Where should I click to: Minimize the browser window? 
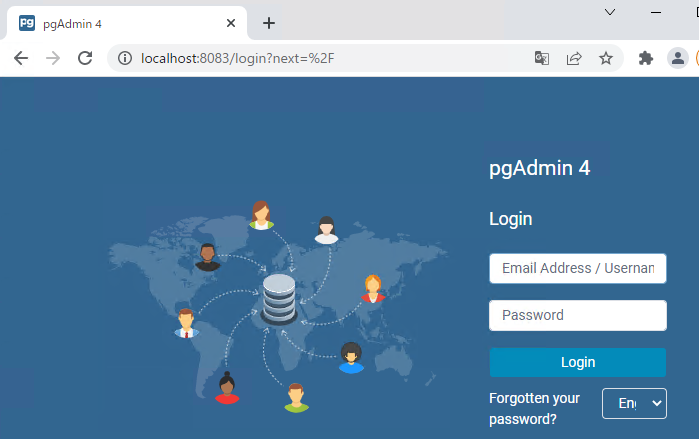click(656, 12)
